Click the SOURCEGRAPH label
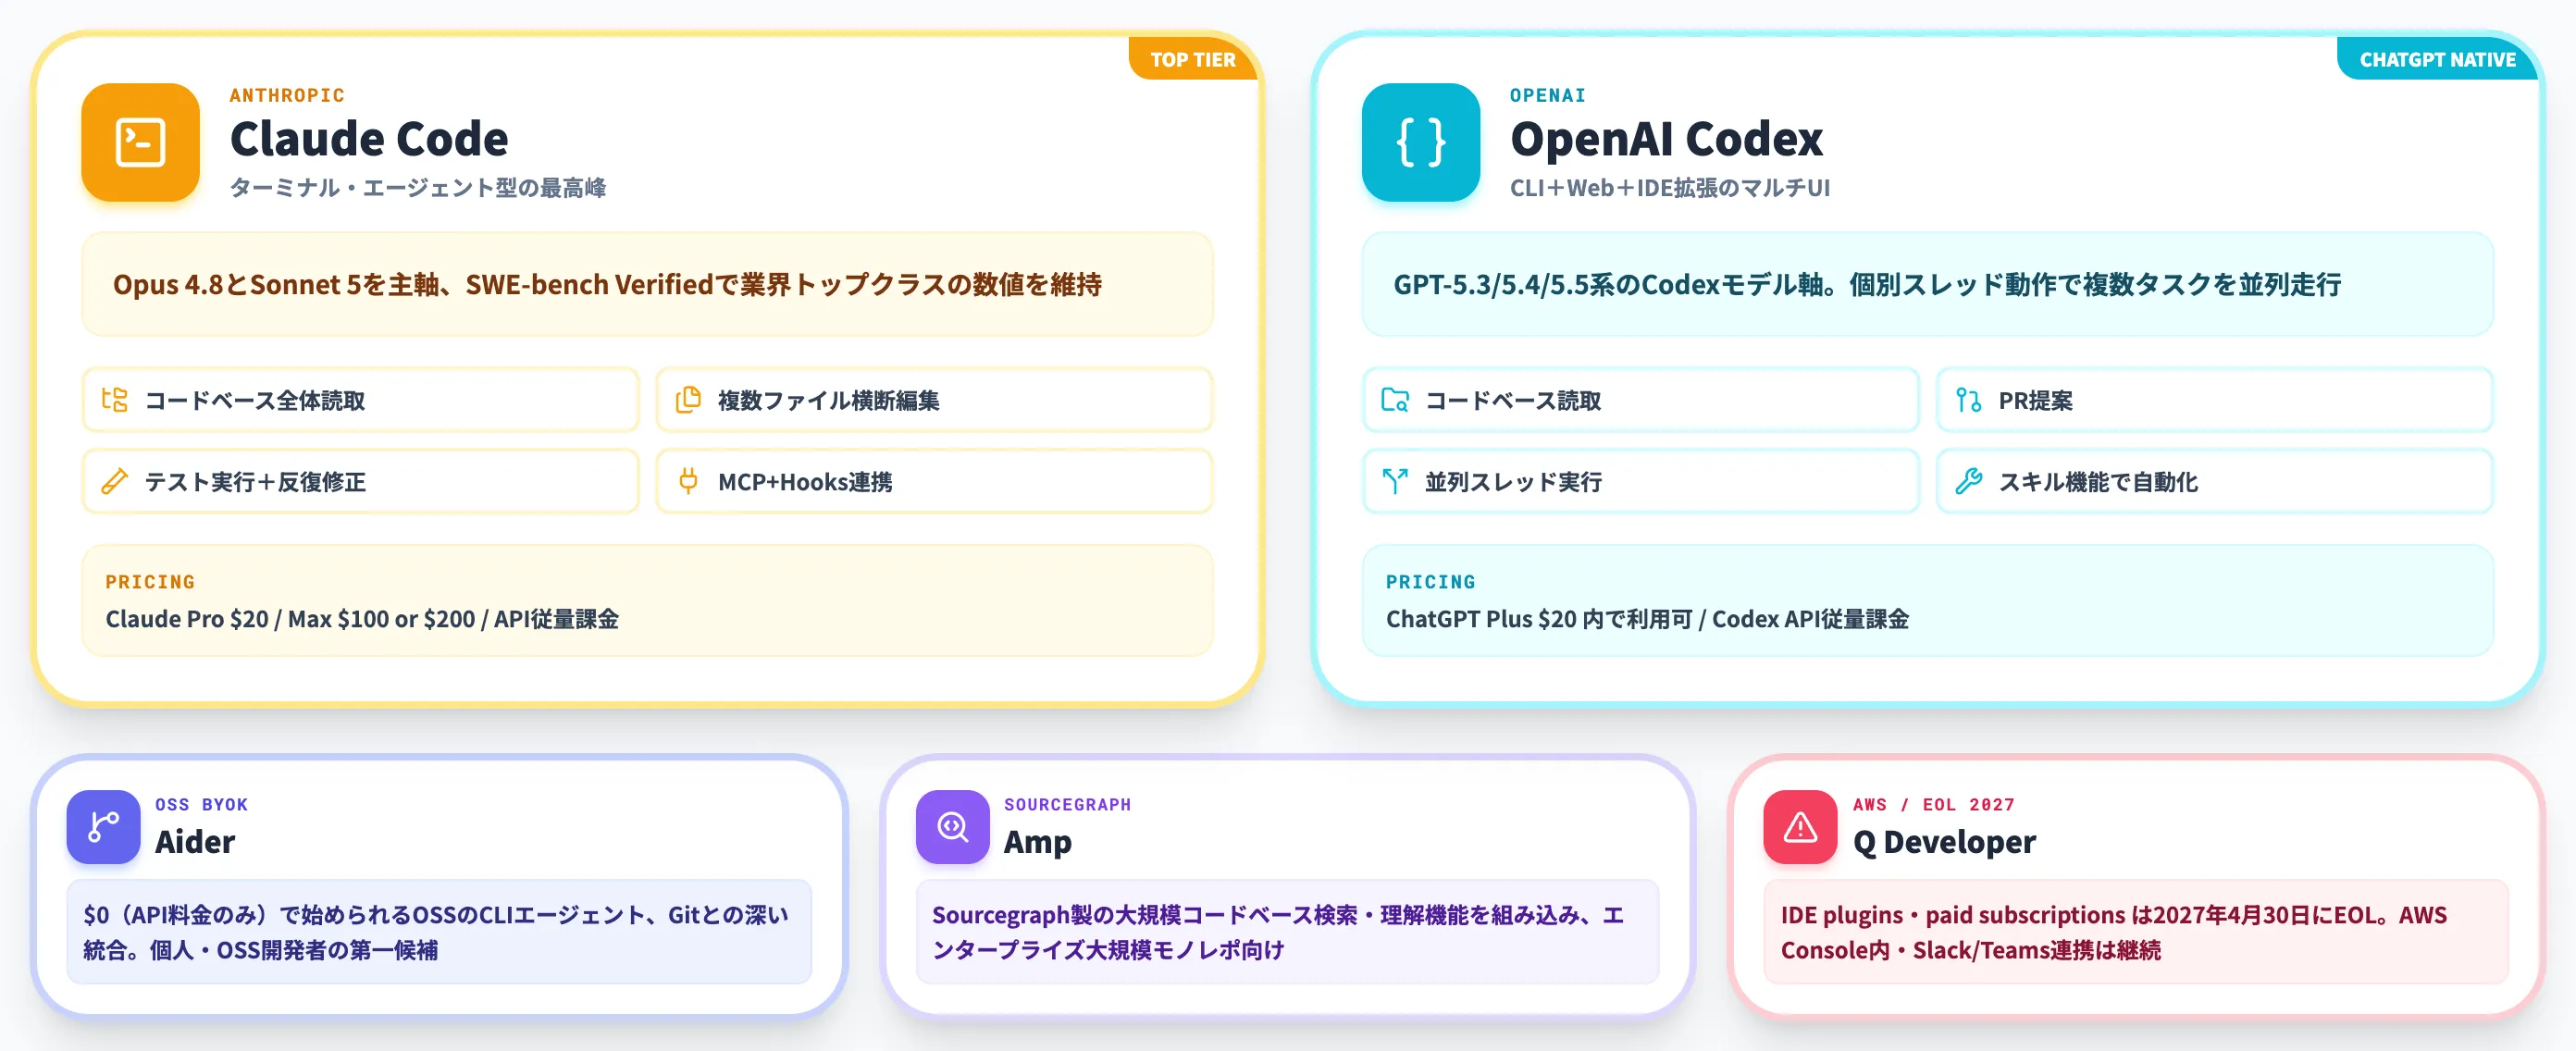This screenshot has width=2576, height=1051. [x=1067, y=804]
